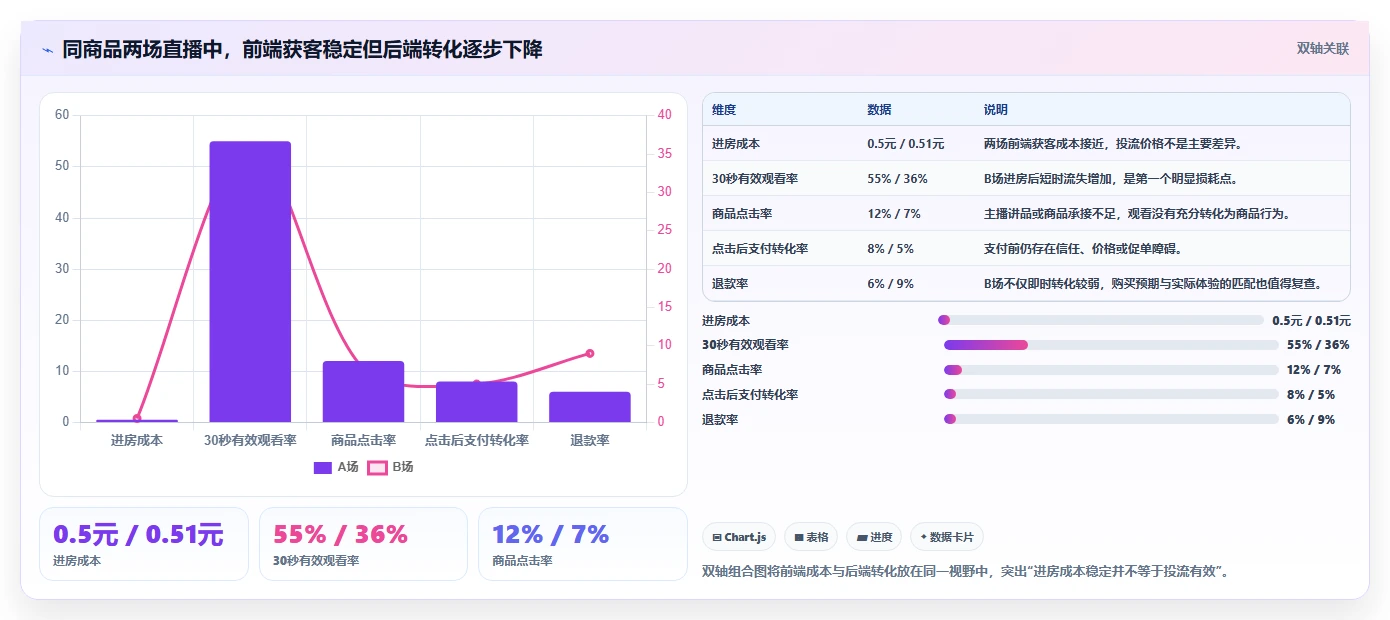The width and height of the screenshot is (1390, 620).
Task: Click the 退款率 progress bar
Action: [x=1111, y=419]
